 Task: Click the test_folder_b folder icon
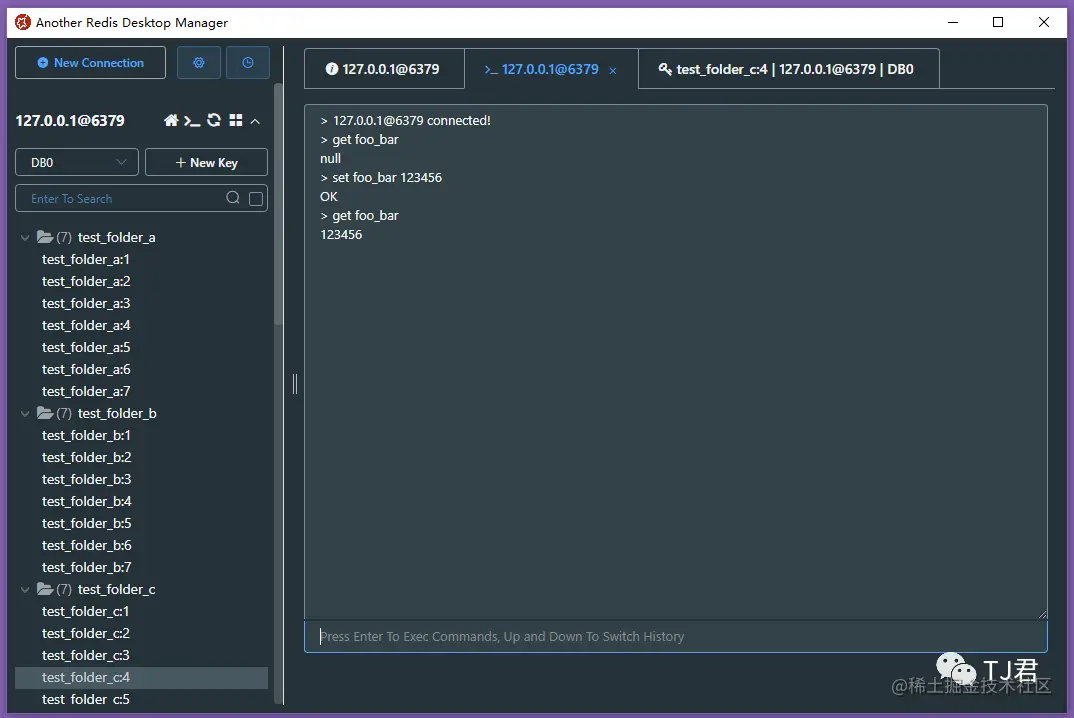point(45,413)
